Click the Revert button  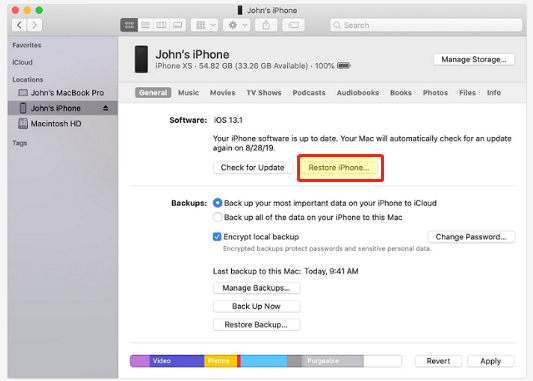pos(438,361)
